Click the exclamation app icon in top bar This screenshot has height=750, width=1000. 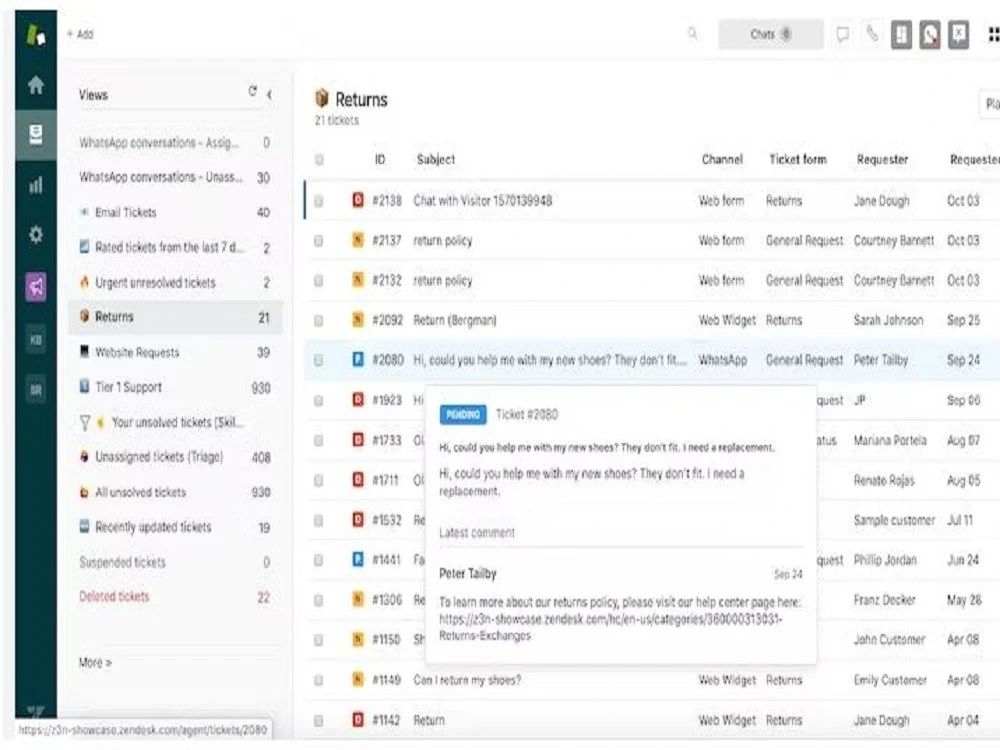point(901,34)
